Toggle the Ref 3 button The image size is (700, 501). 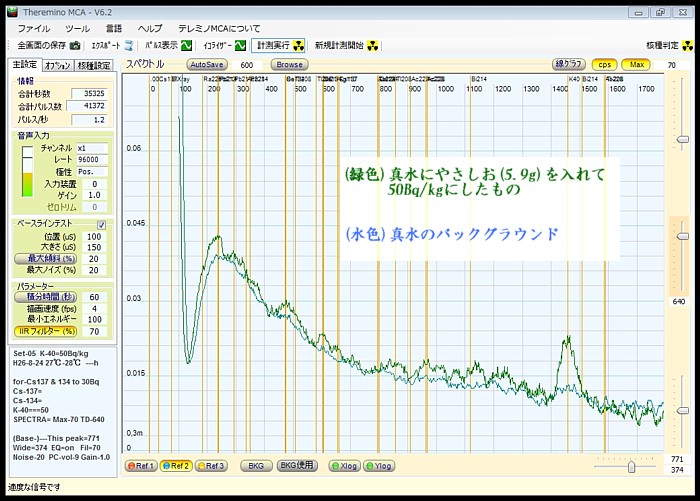pos(211,466)
